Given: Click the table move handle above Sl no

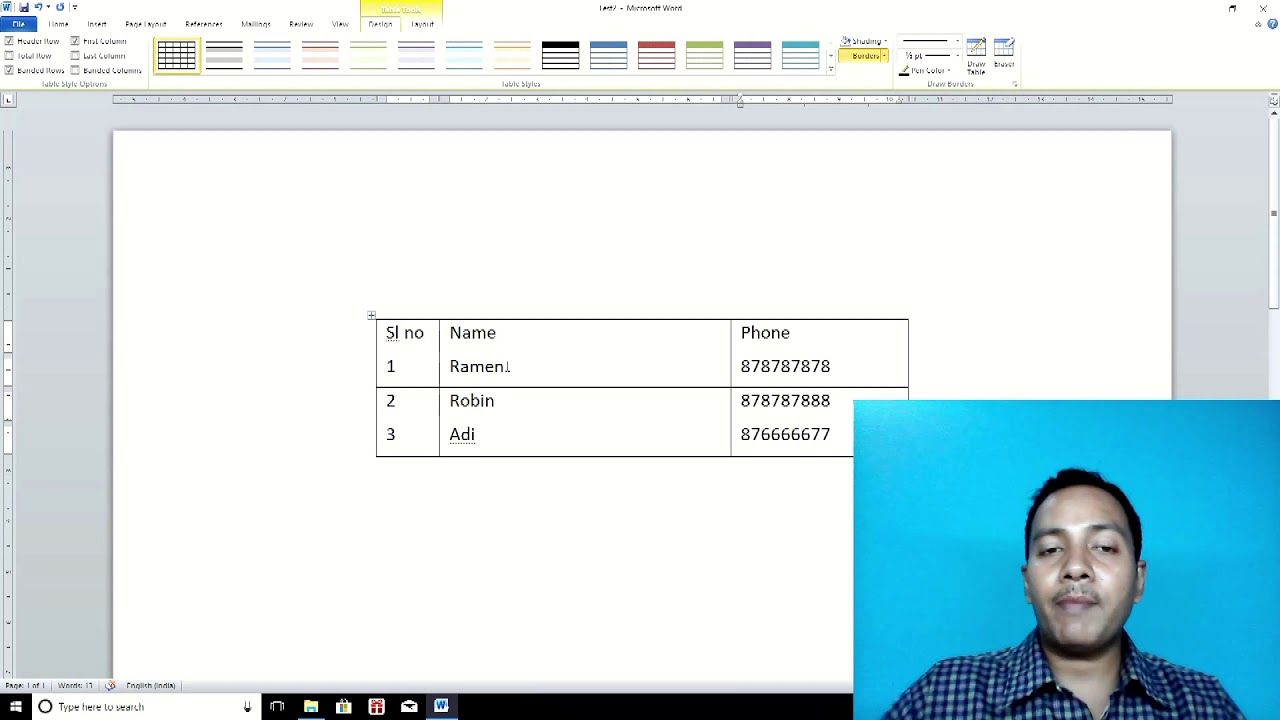Looking at the screenshot, I should click(371, 315).
